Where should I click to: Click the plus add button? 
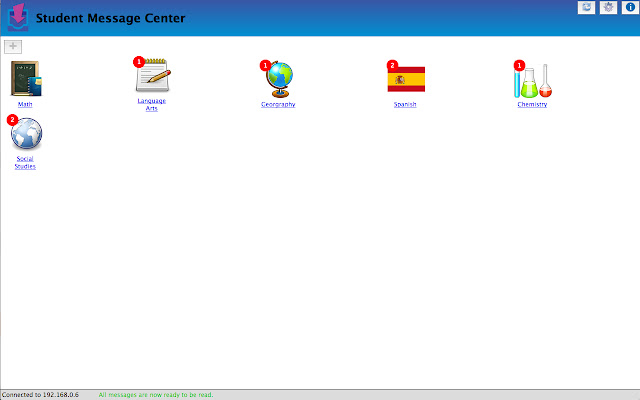tap(13, 47)
